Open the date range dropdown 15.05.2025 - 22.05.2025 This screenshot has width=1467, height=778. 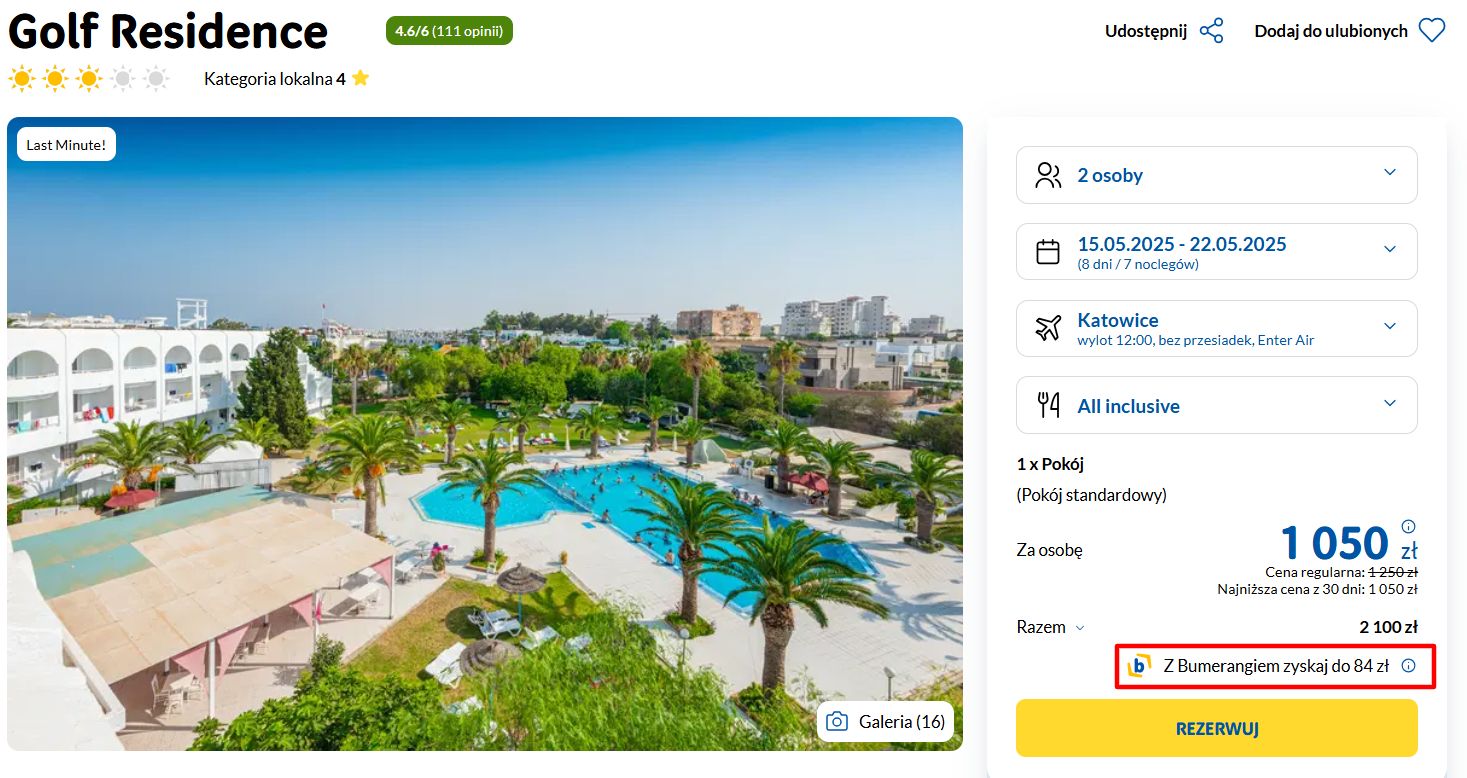tap(1217, 251)
